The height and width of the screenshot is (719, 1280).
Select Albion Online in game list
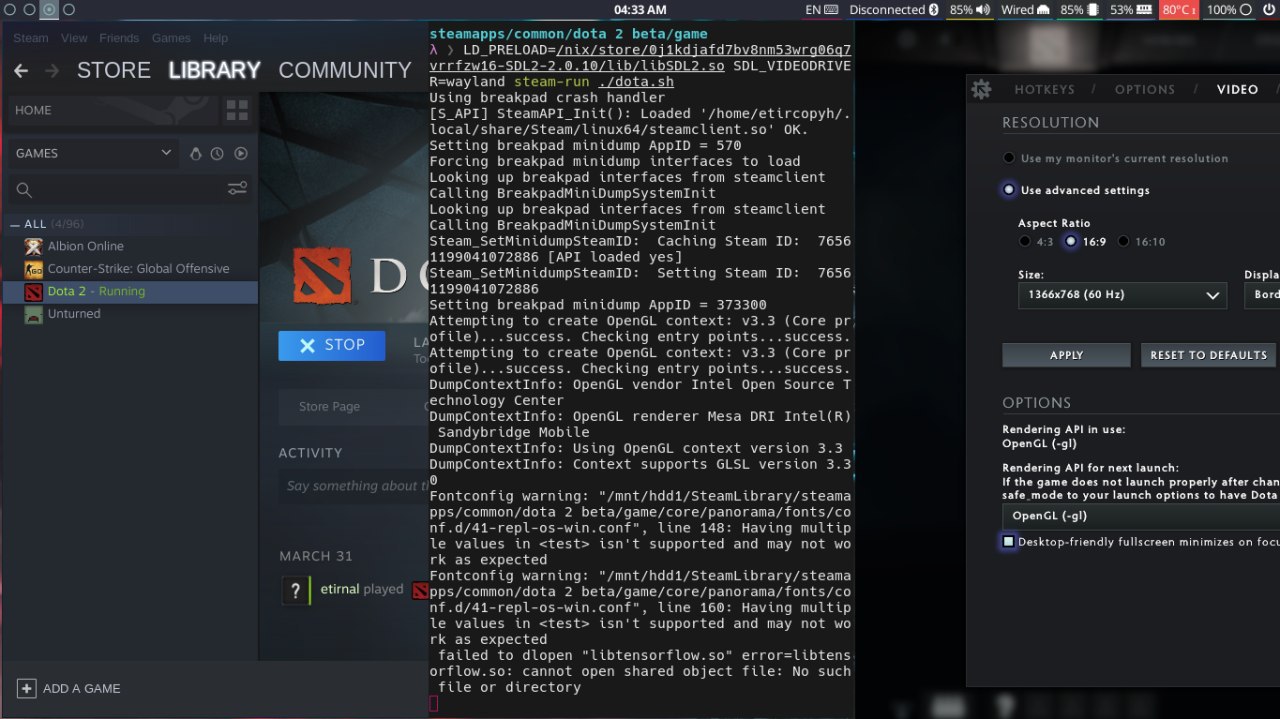tap(86, 246)
